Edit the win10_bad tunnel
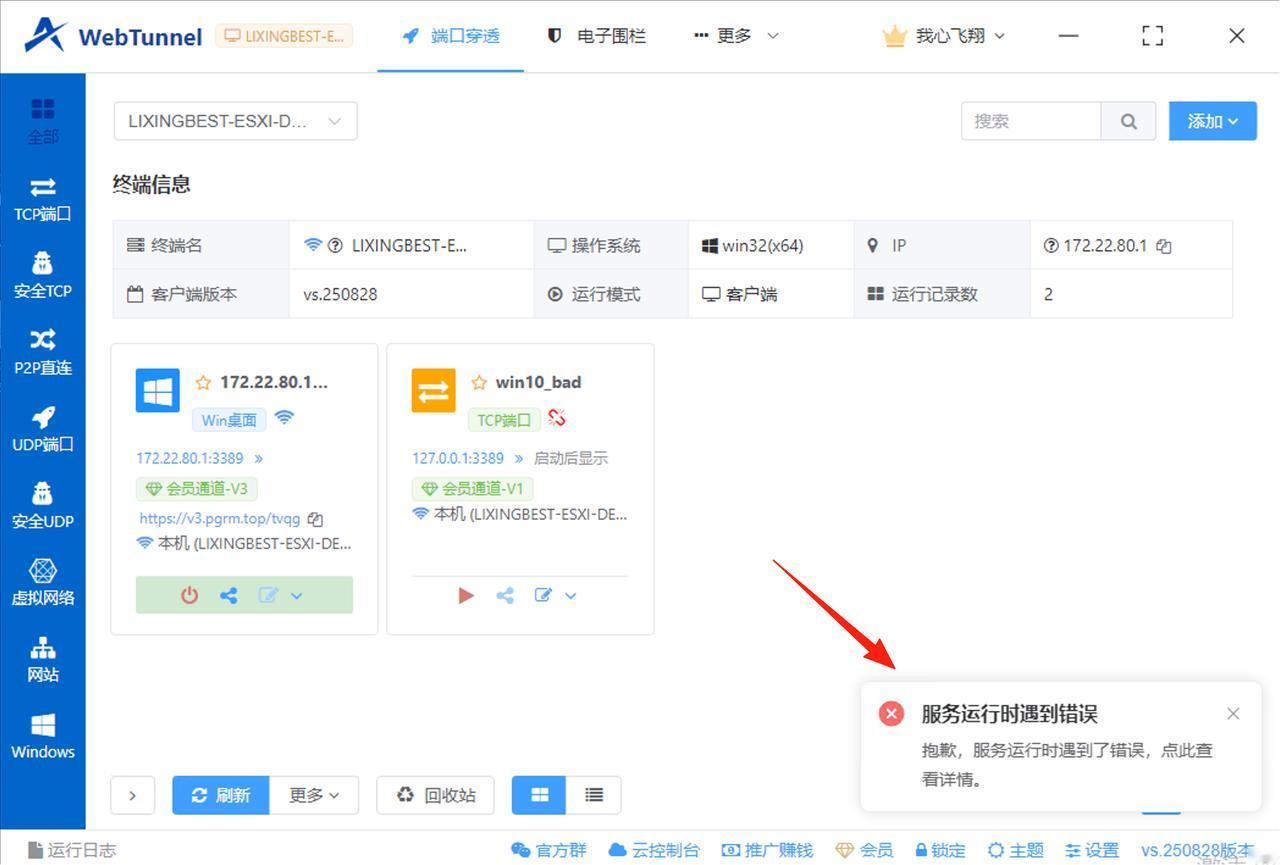Image resolution: width=1280 pixels, height=865 pixels. (543, 595)
